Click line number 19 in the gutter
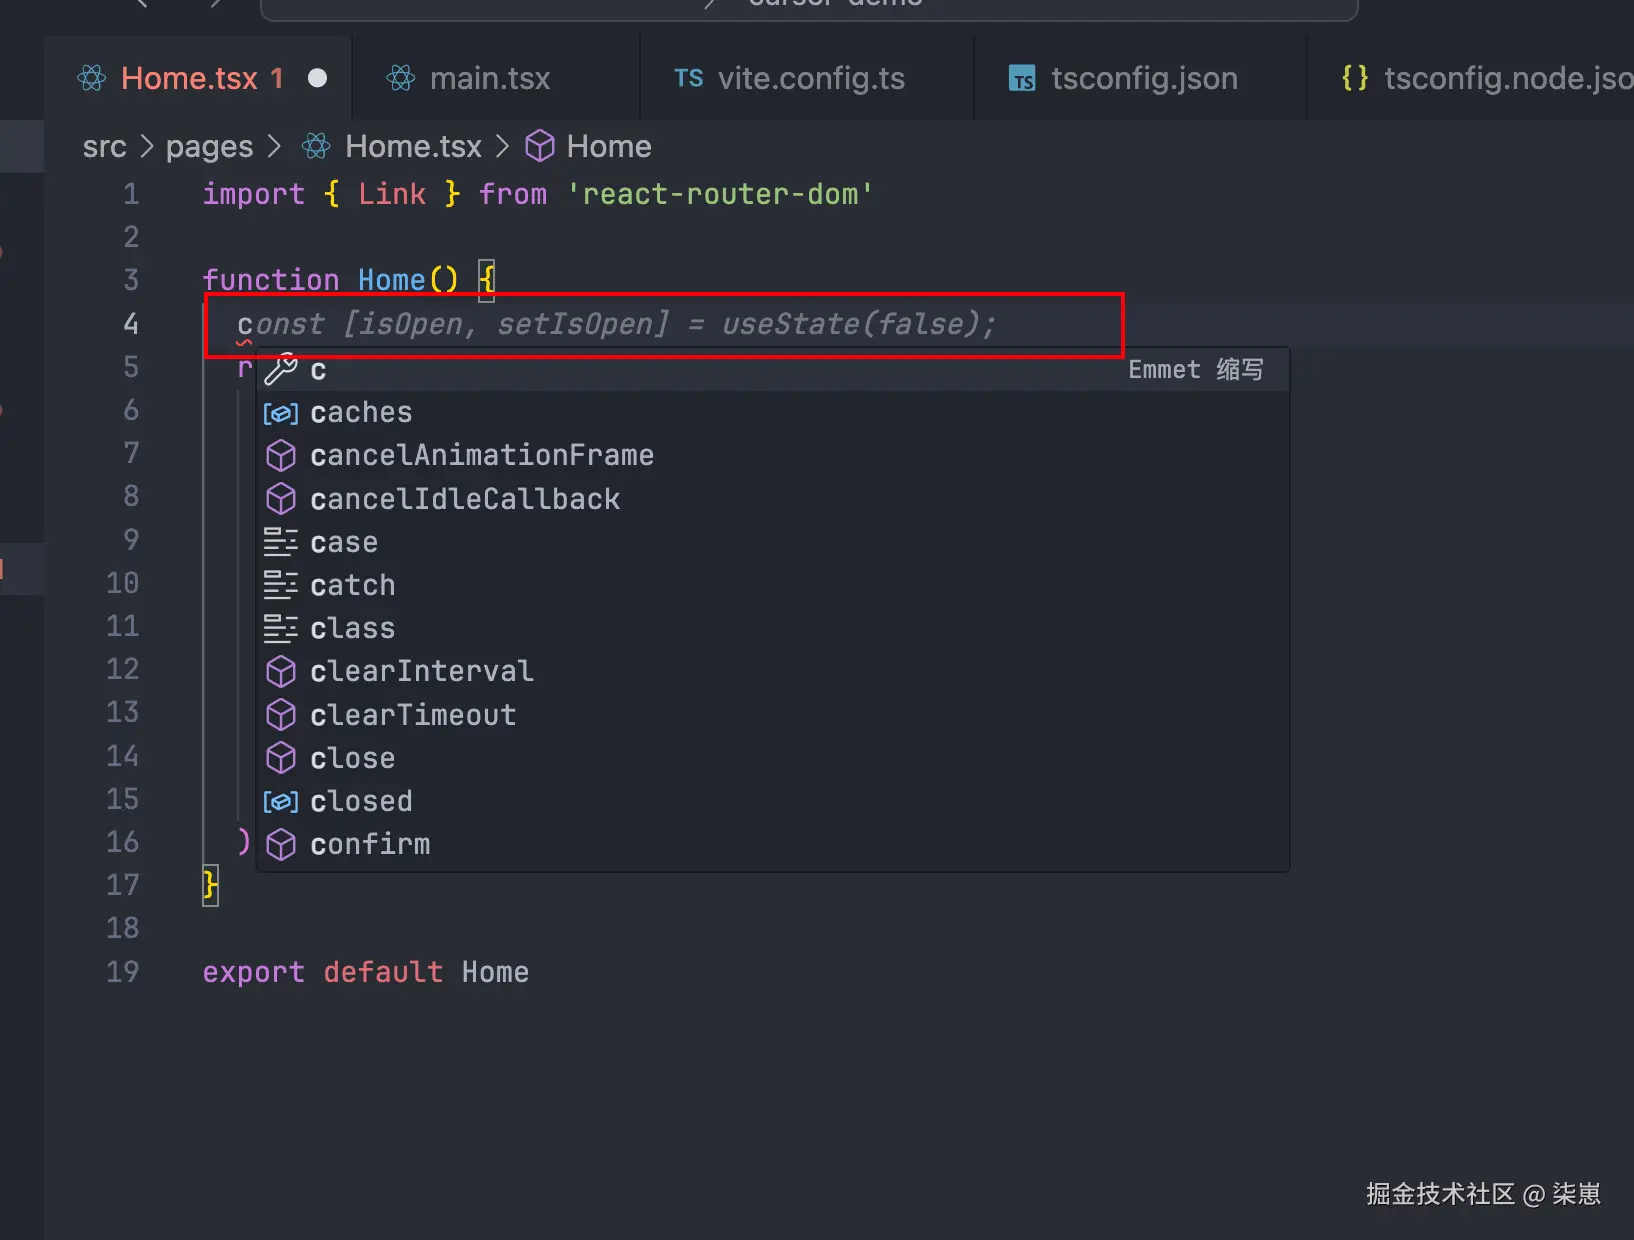This screenshot has height=1240, width=1634. 123,972
